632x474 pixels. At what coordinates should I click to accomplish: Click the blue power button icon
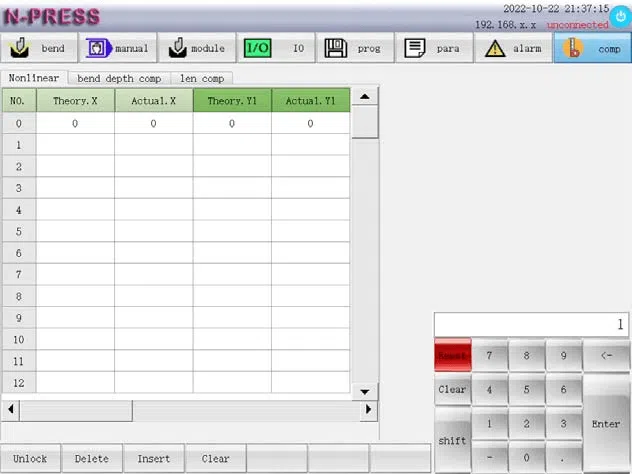(x=620, y=17)
